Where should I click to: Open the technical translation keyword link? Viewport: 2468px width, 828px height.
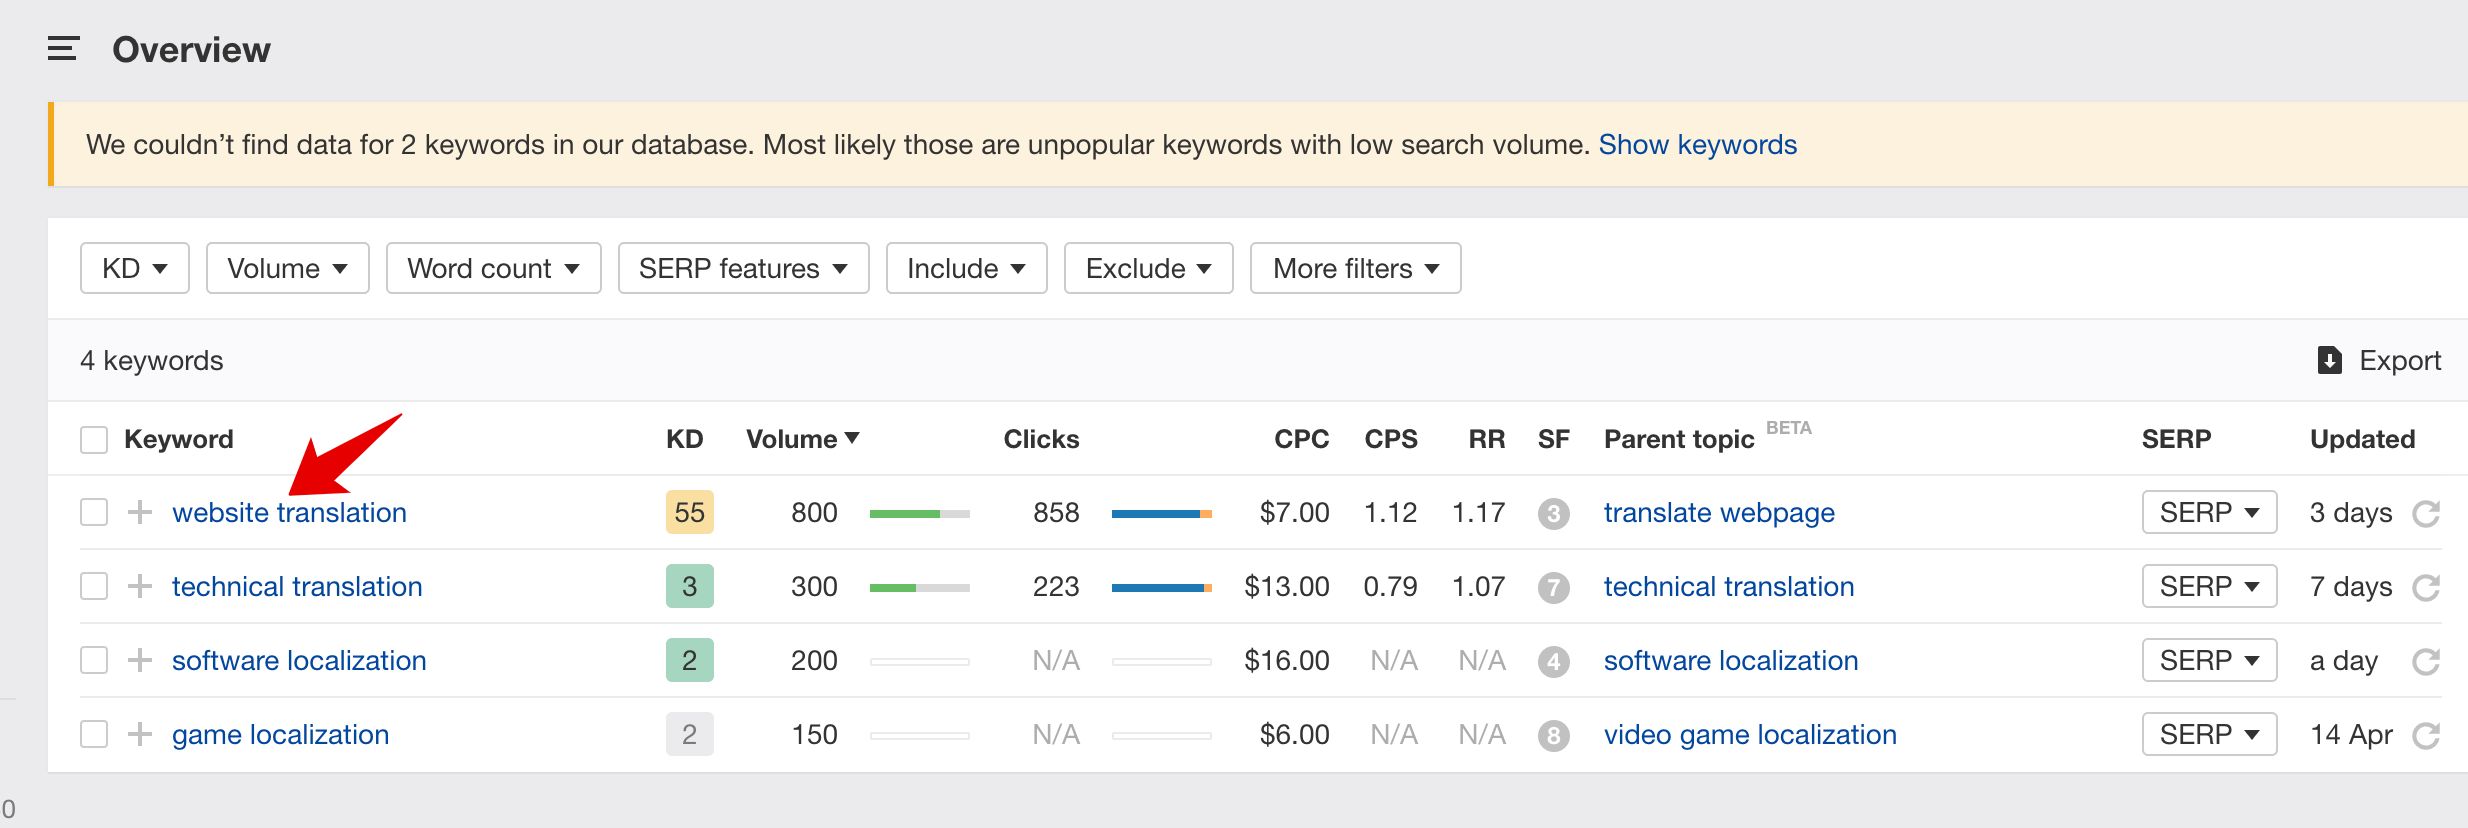297,586
